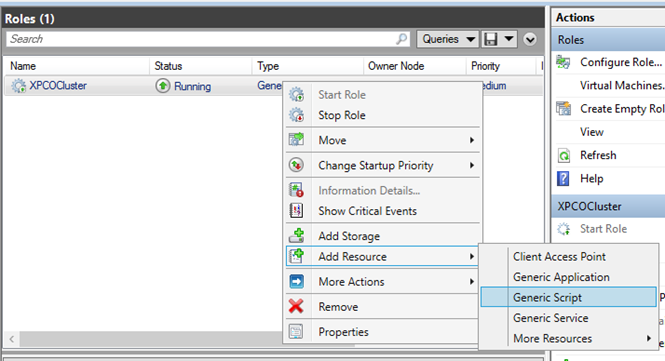665x361 pixels.
Task: Click the More Actions blue arrow icon
Action: (x=296, y=281)
